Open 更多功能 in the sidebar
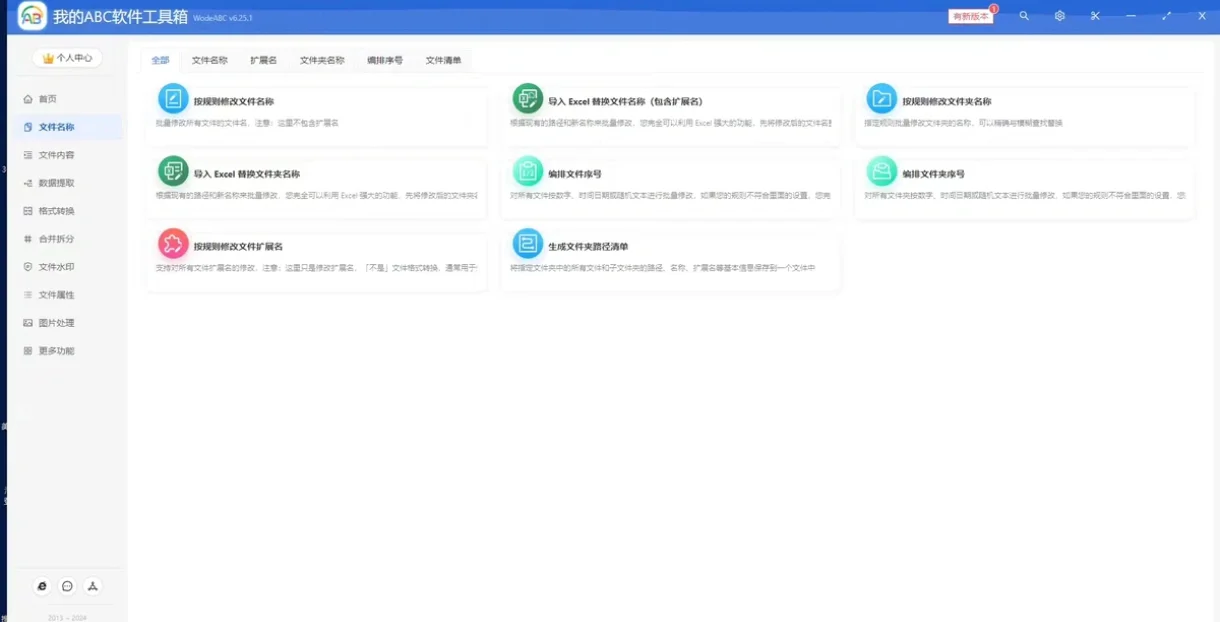Screen dimensions: 1220x622 [66, 351]
